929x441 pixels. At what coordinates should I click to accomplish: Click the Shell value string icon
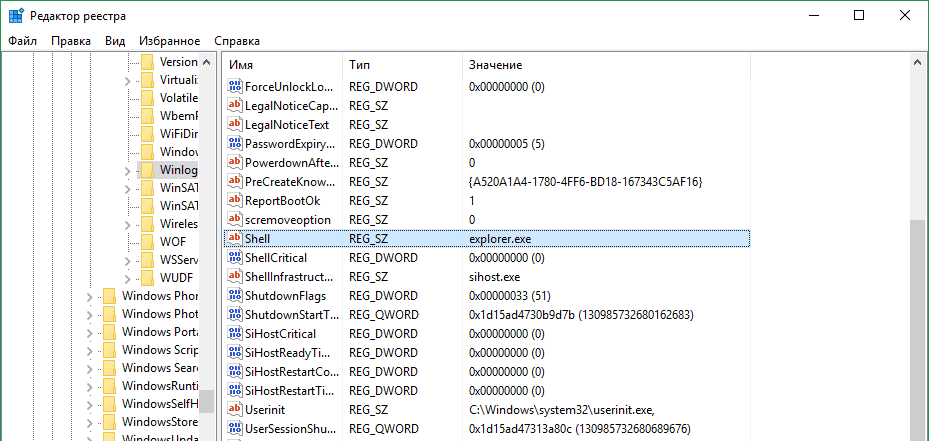[235, 239]
